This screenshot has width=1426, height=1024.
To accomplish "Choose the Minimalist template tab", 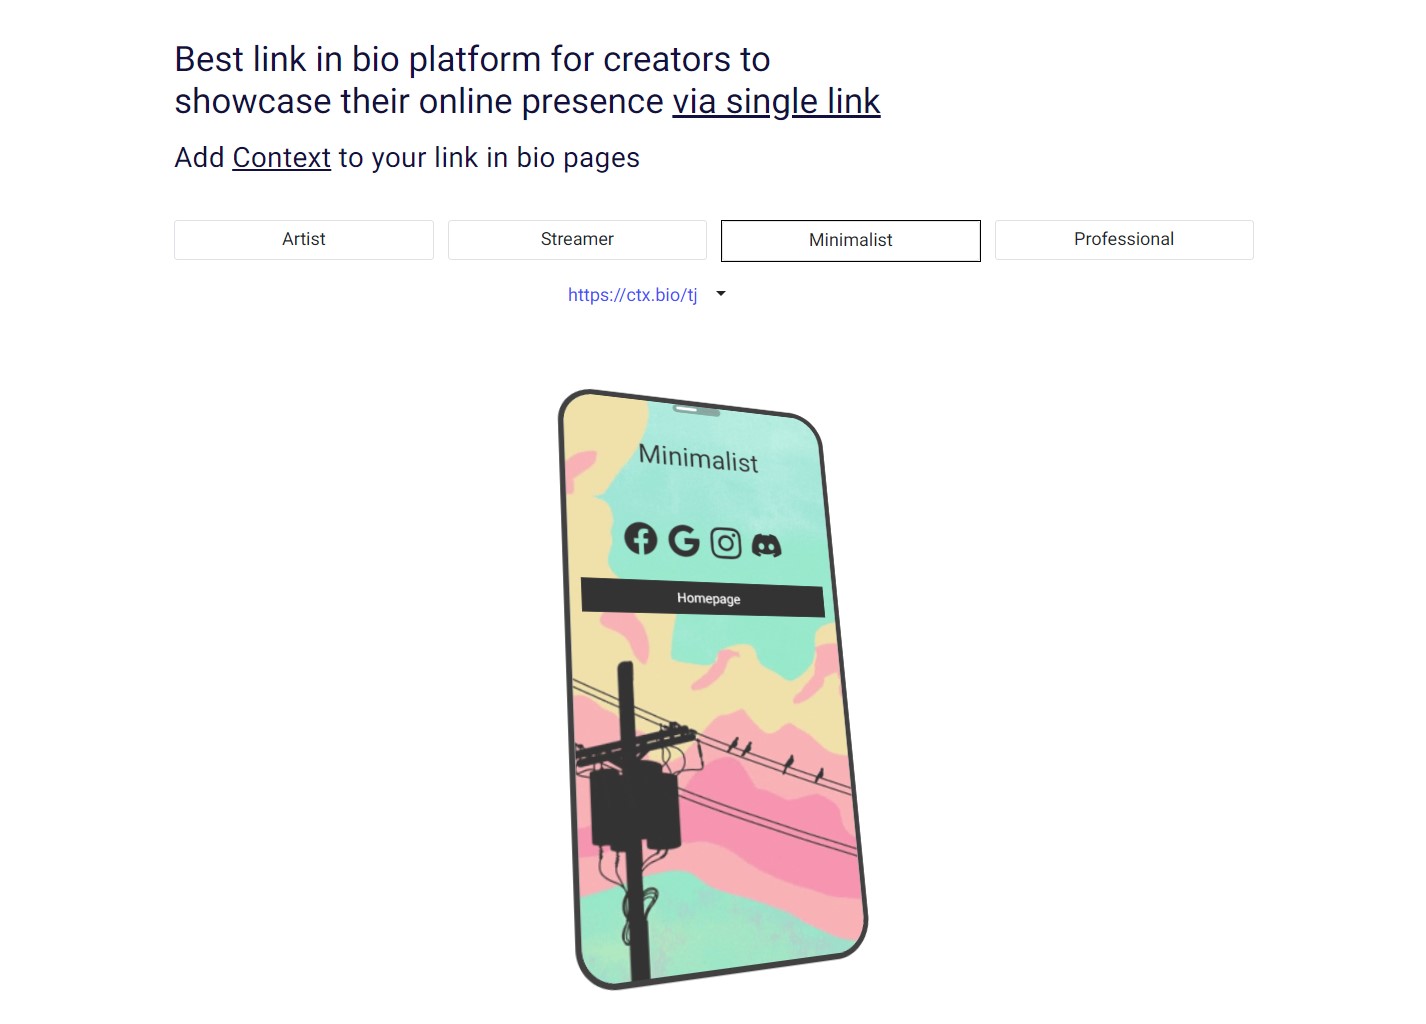I will 851,241.
